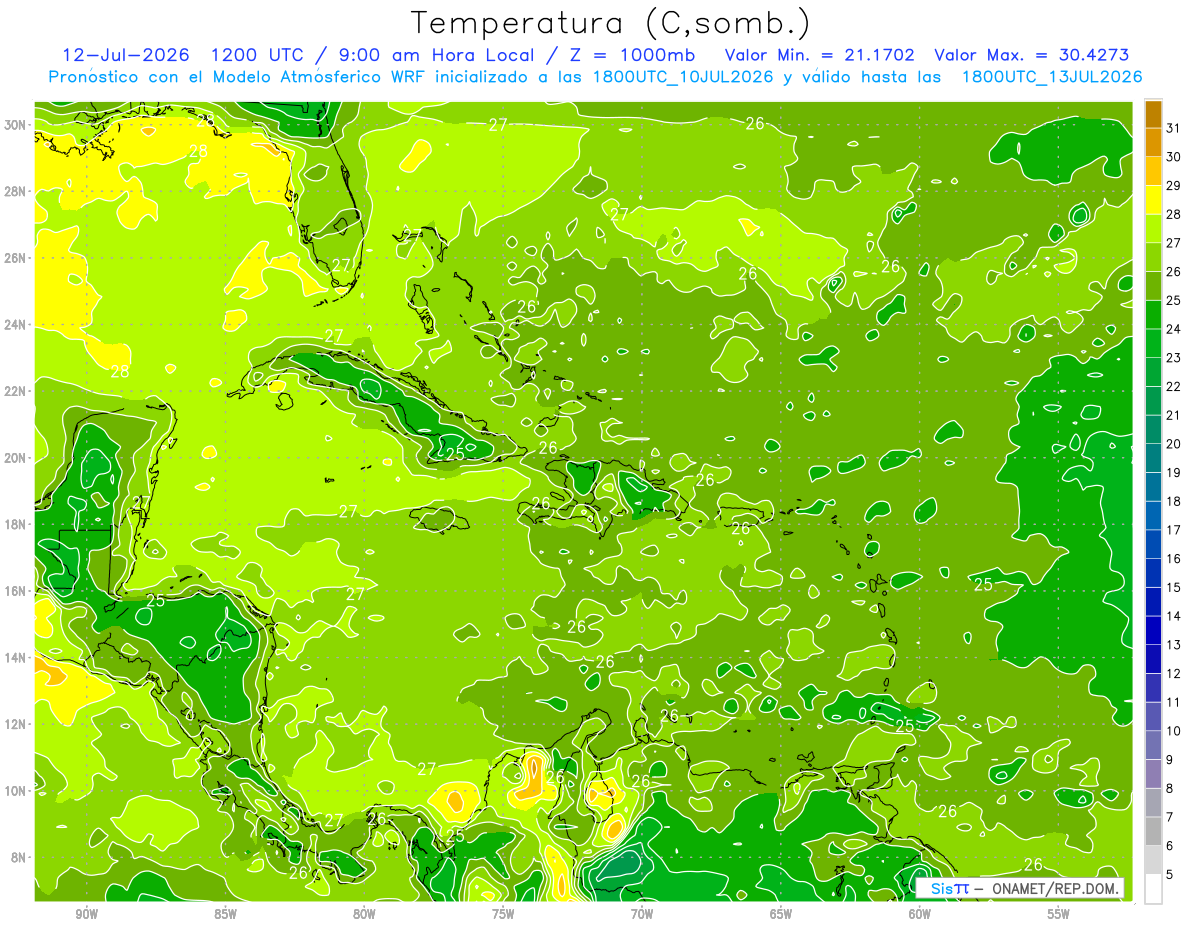The height and width of the screenshot is (927, 1200).
Task: Click the legend value '31'
Action: coord(1174,128)
